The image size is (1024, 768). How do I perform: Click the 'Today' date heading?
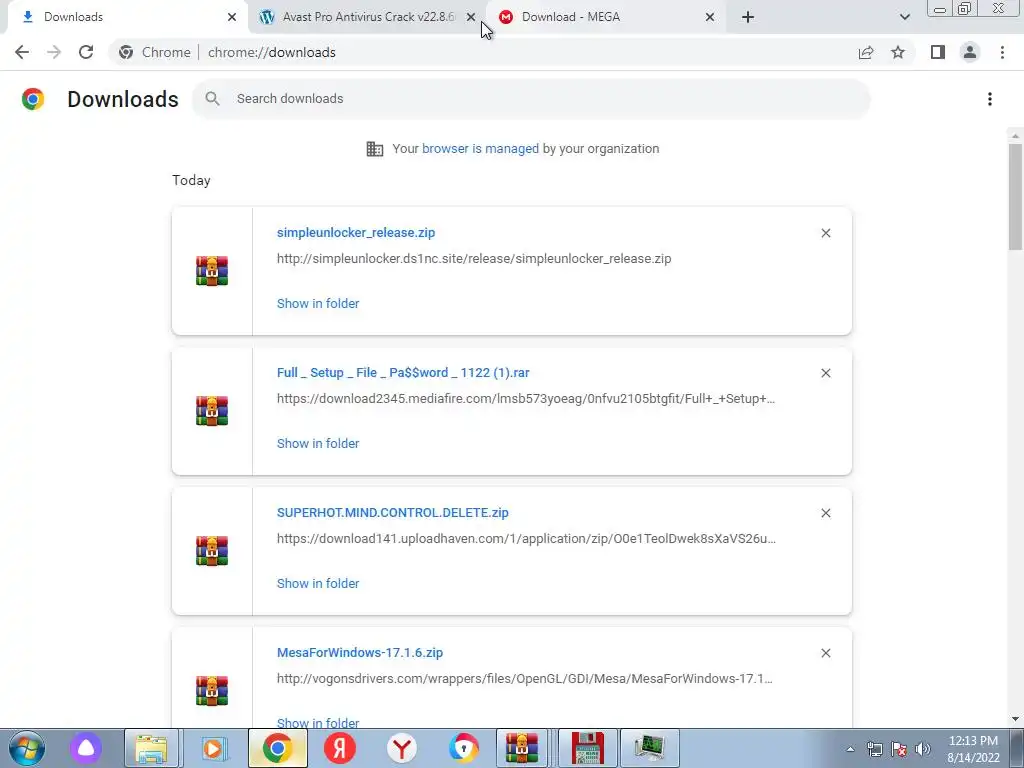[x=191, y=180]
